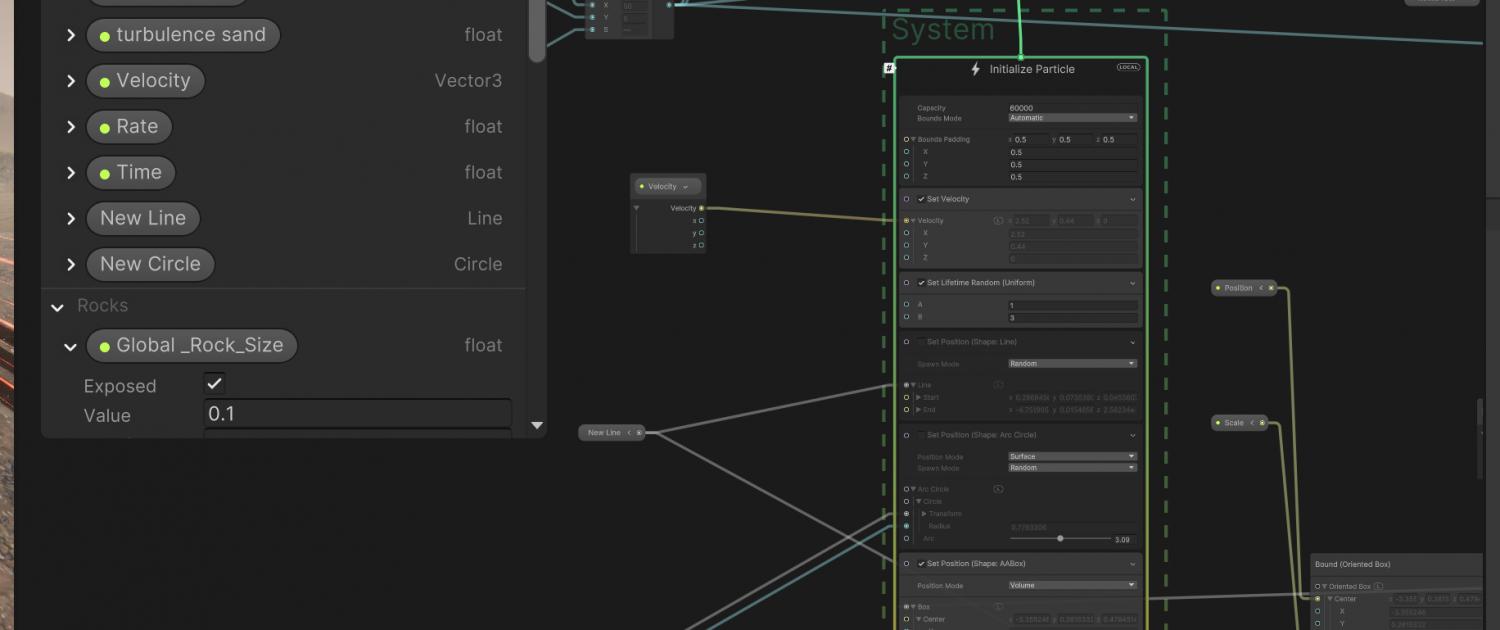Click the Initialize Particle lightning bolt icon
This screenshot has width=1500, height=630.
tap(976, 69)
